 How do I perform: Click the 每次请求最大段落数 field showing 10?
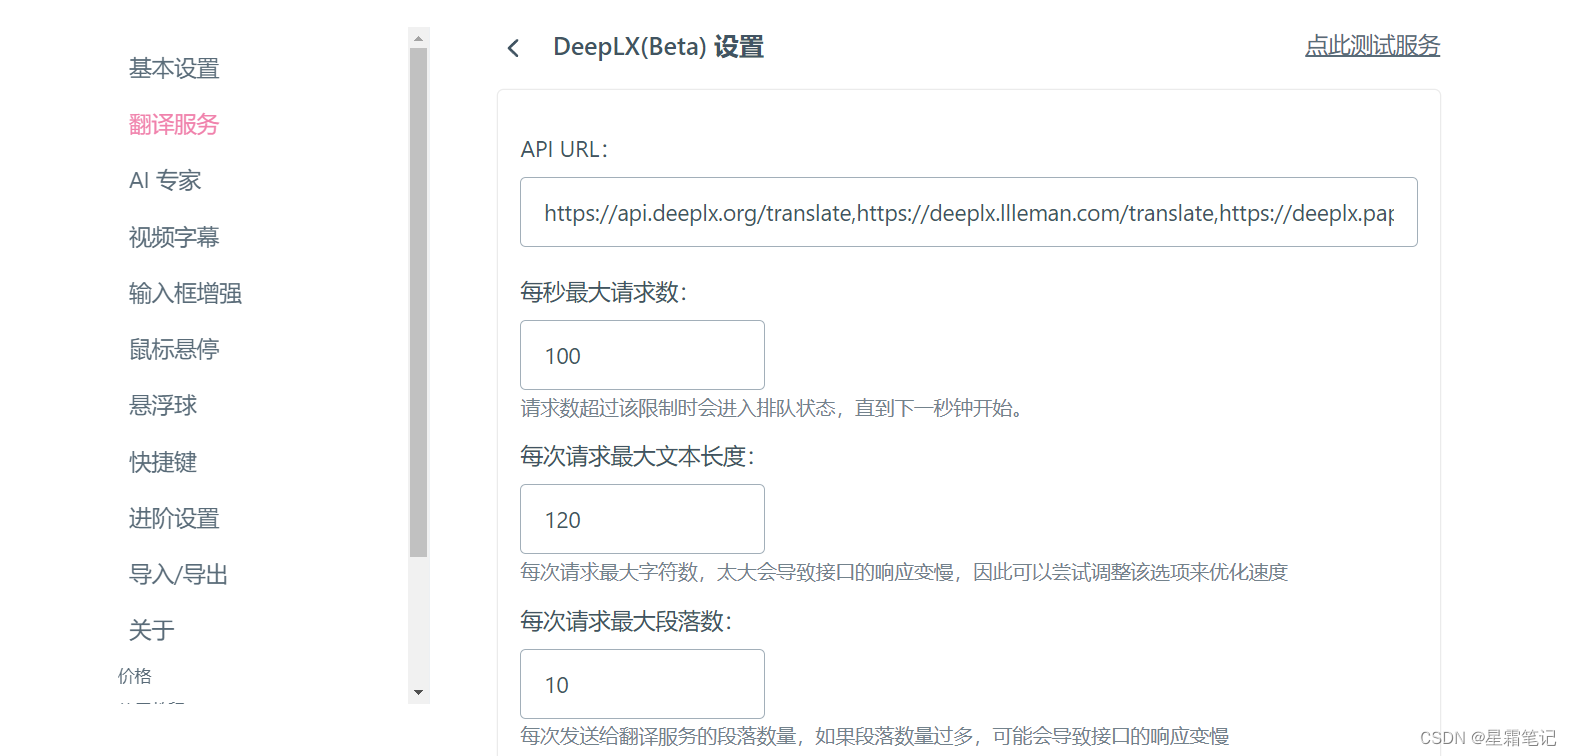tap(642, 684)
